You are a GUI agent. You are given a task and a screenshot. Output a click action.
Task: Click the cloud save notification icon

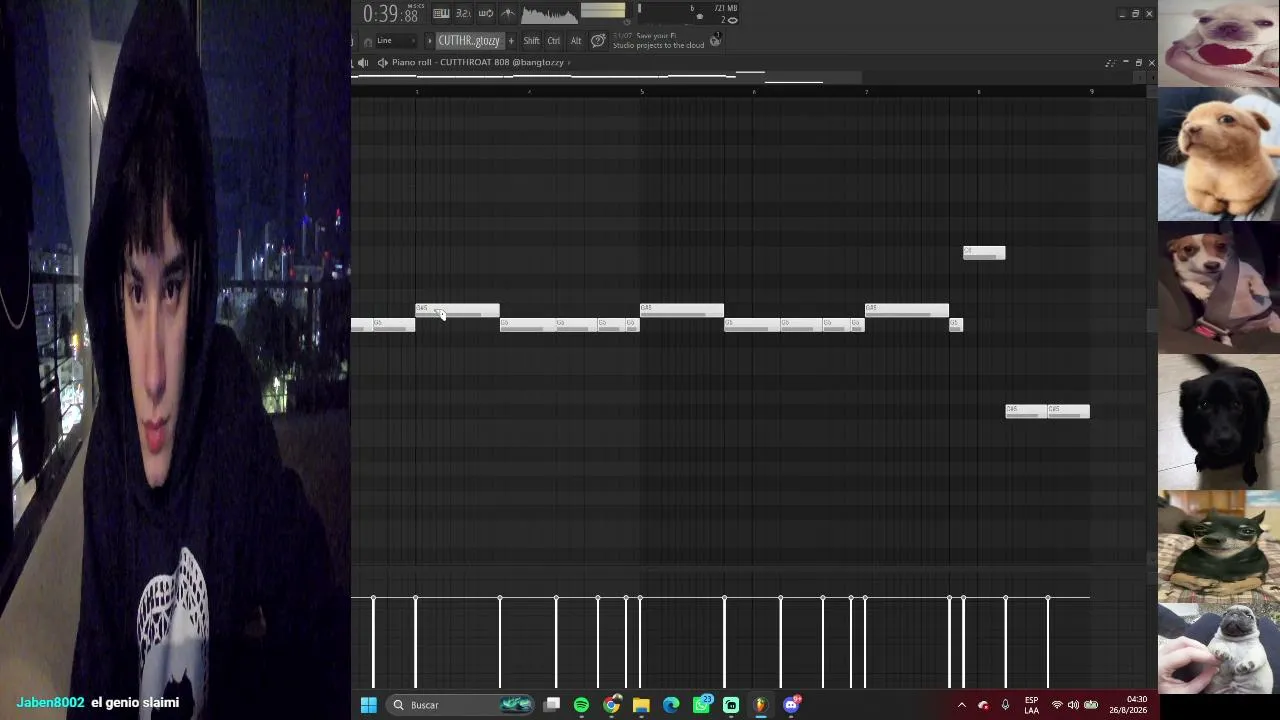point(715,41)
